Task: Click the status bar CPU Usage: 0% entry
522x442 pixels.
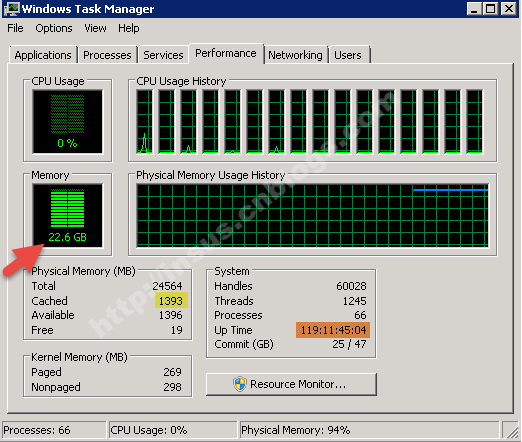Action: coord(173,430)
